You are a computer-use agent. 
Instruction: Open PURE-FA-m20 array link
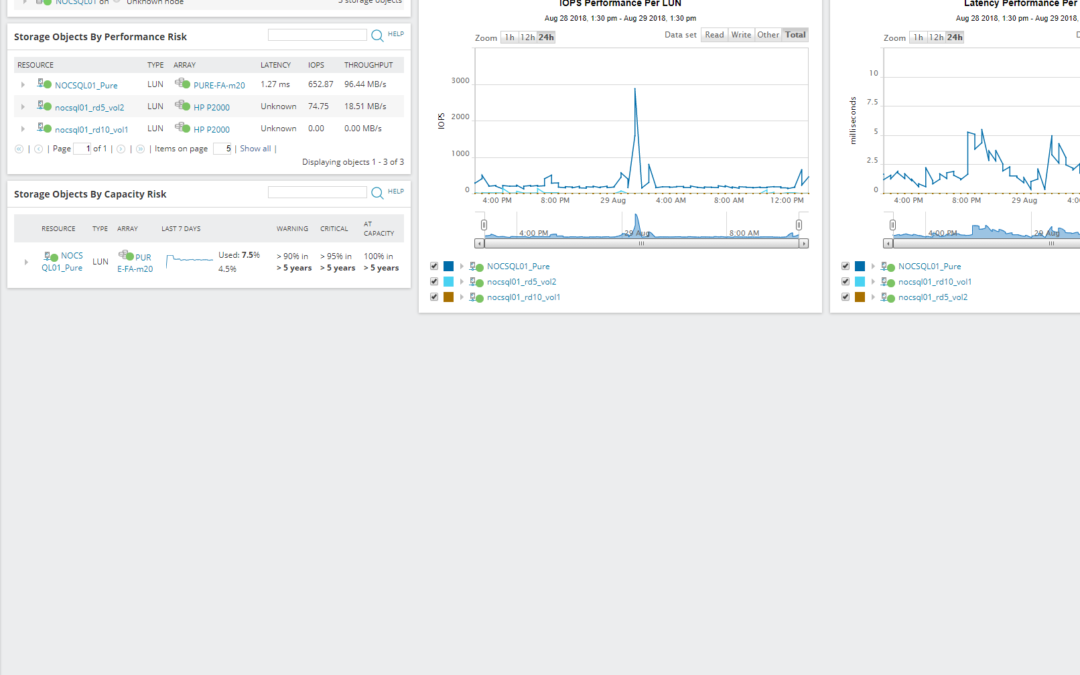click(219, 85)
